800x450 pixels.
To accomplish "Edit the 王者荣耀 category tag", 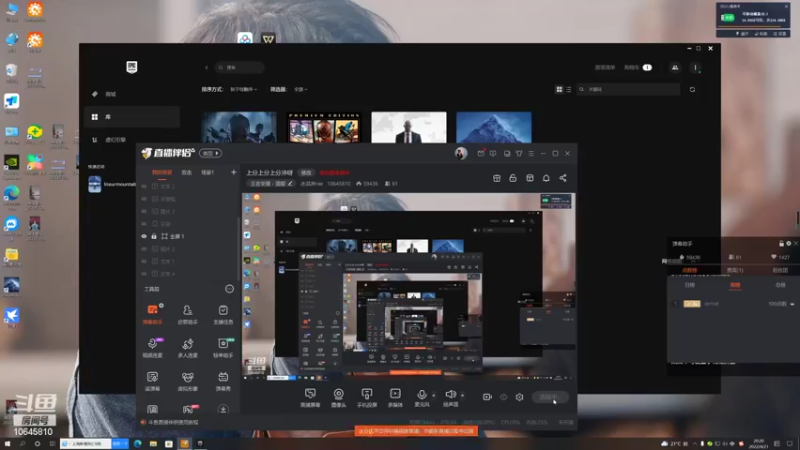I will coord(271,184).
